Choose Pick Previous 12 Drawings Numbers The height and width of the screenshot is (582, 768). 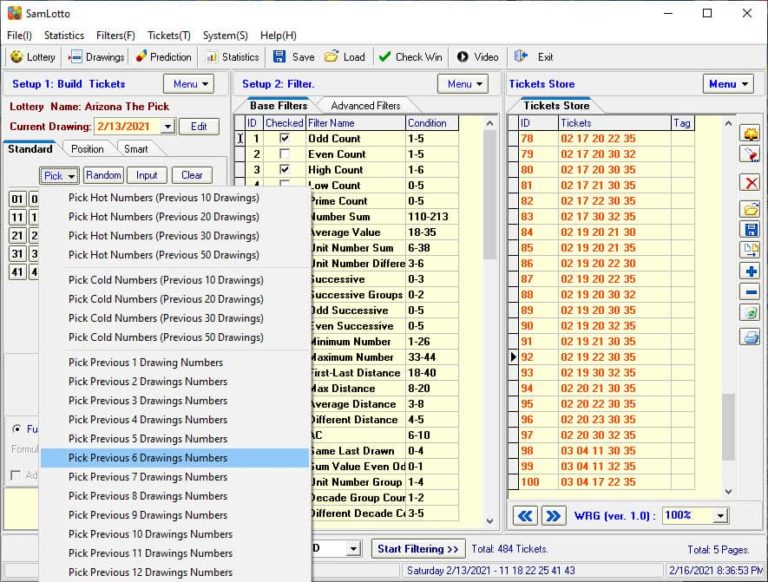point(175,572)
